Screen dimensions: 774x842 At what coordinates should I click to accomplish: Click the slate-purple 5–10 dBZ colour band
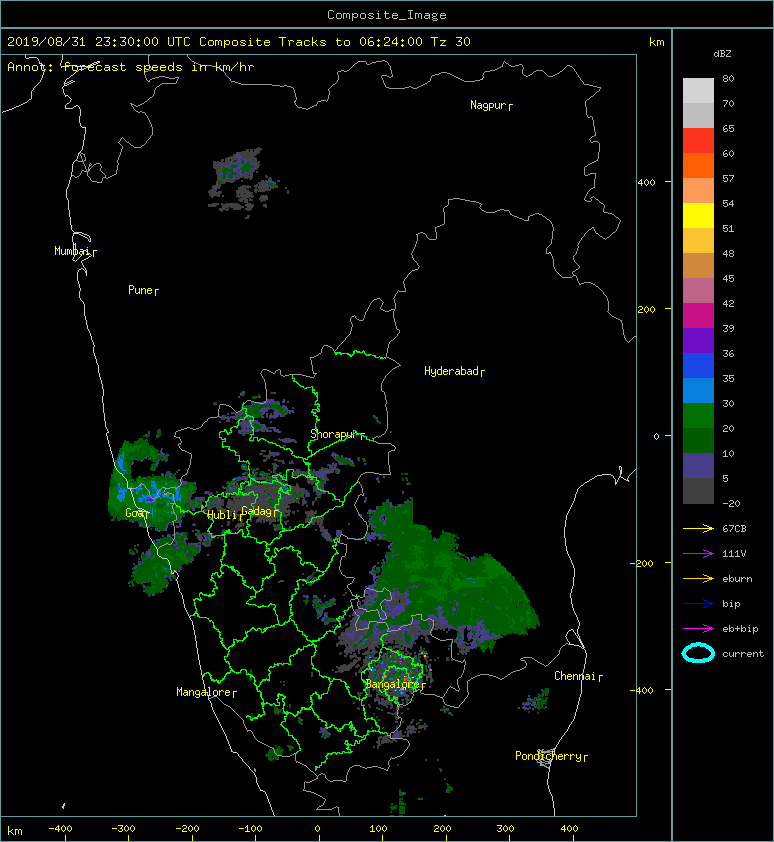698,466
